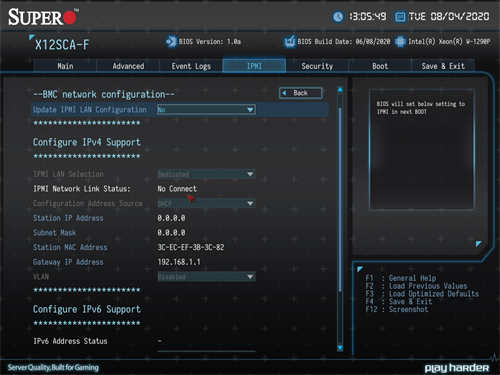This screenshot has height=375, width=500.
Task: Click the No Connect status text
Action: click(x=177, y=189)
